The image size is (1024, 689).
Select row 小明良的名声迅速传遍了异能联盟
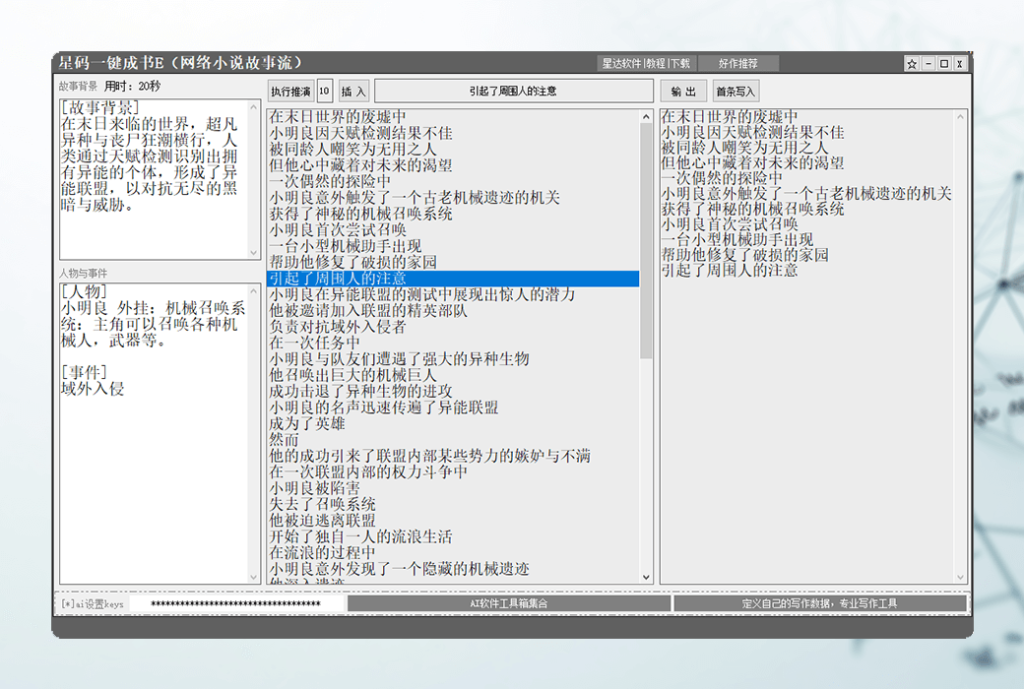pos(453,408)
